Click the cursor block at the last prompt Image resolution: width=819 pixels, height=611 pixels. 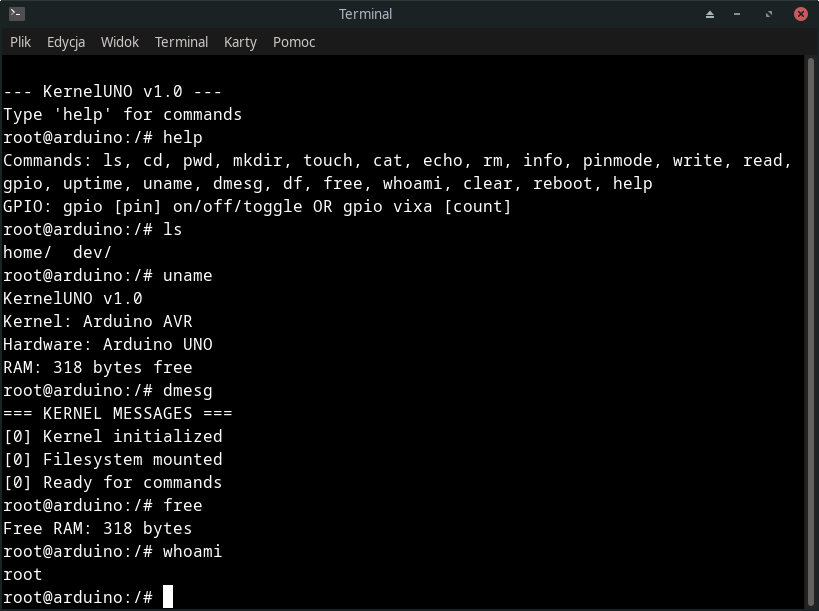coord(168,597)
